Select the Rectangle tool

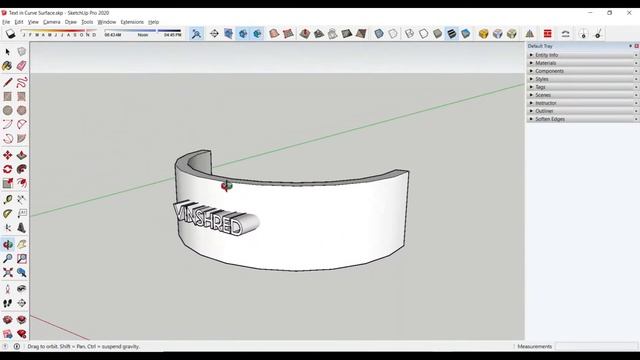7,96
